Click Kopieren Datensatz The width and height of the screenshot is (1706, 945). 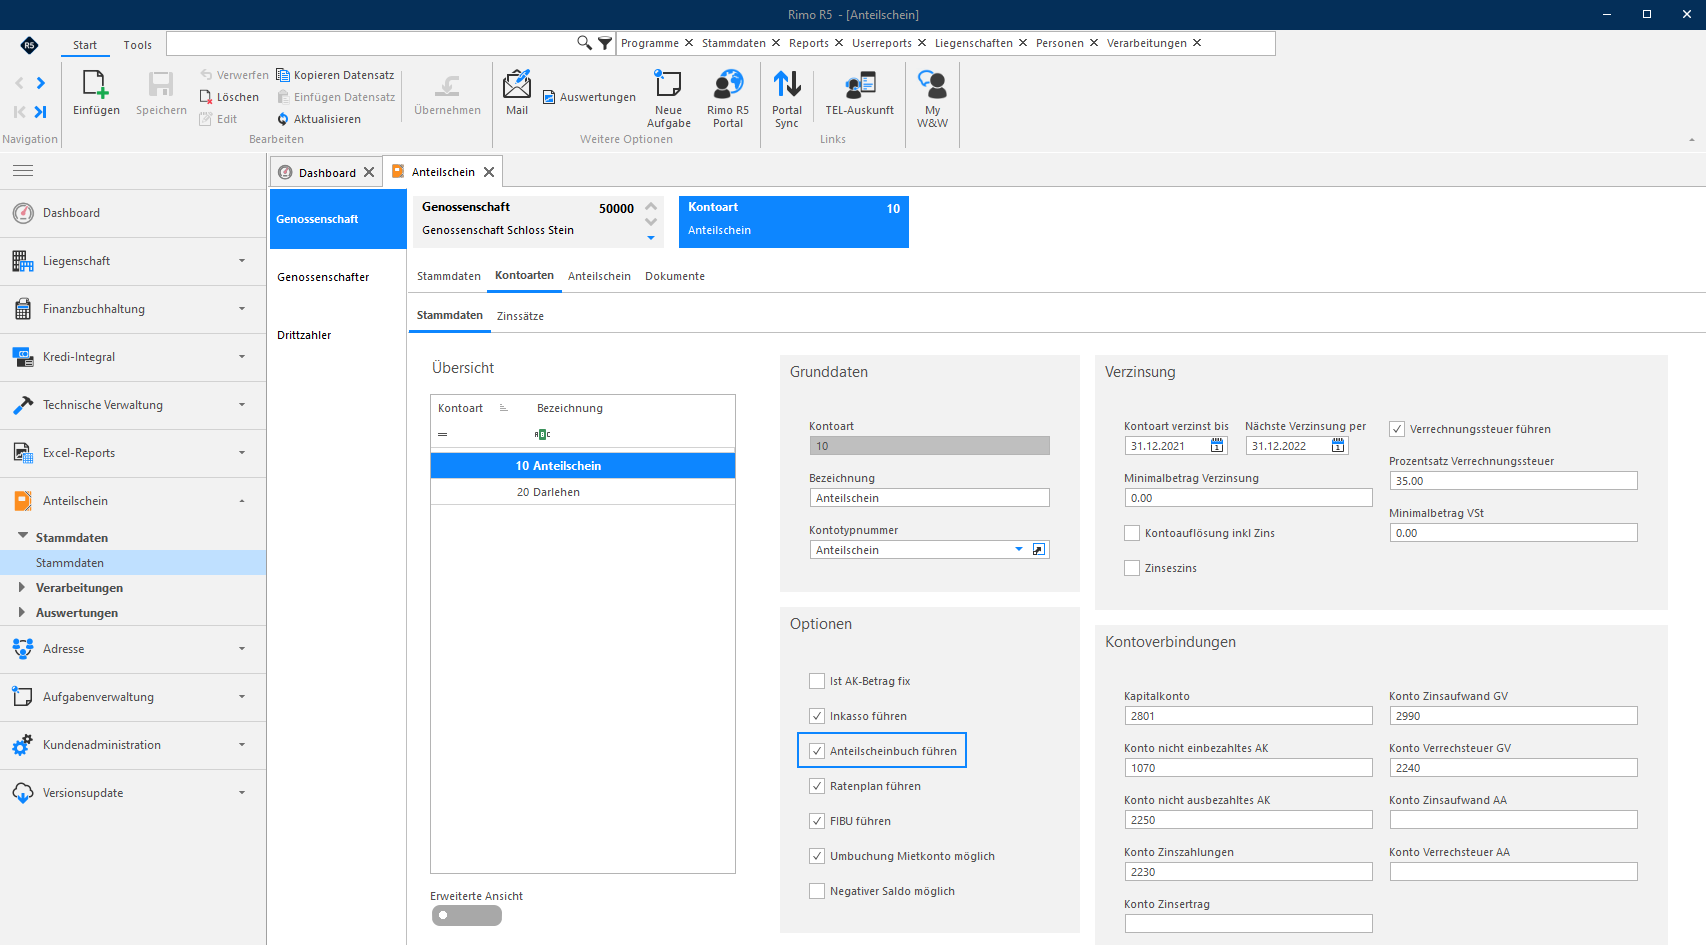(335, 75)
